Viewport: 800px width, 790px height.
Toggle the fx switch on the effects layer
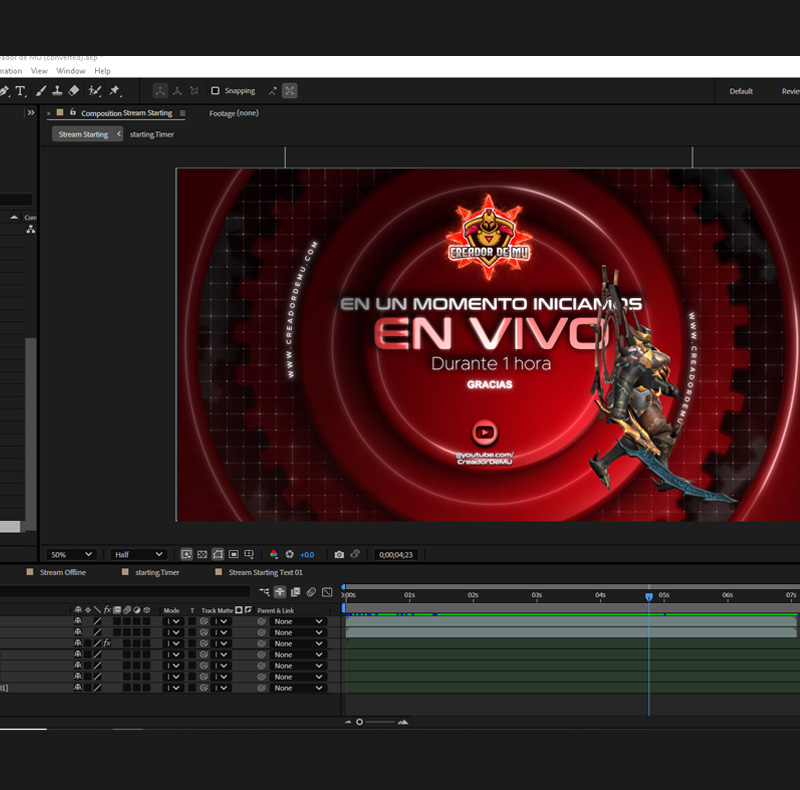click(107, 643)
